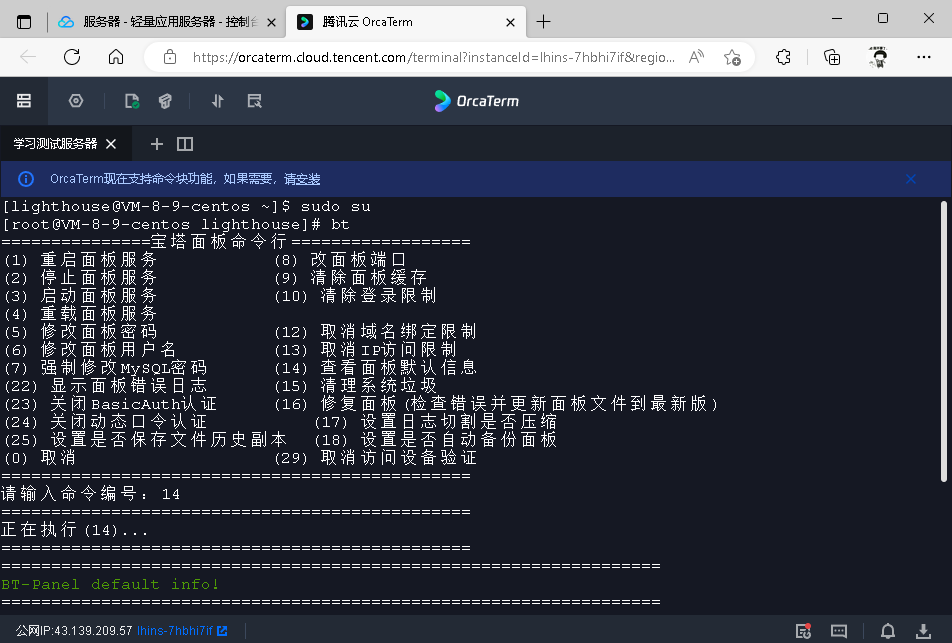
Task: Open the keyboard icon in status bar
Action: [839, 631]
